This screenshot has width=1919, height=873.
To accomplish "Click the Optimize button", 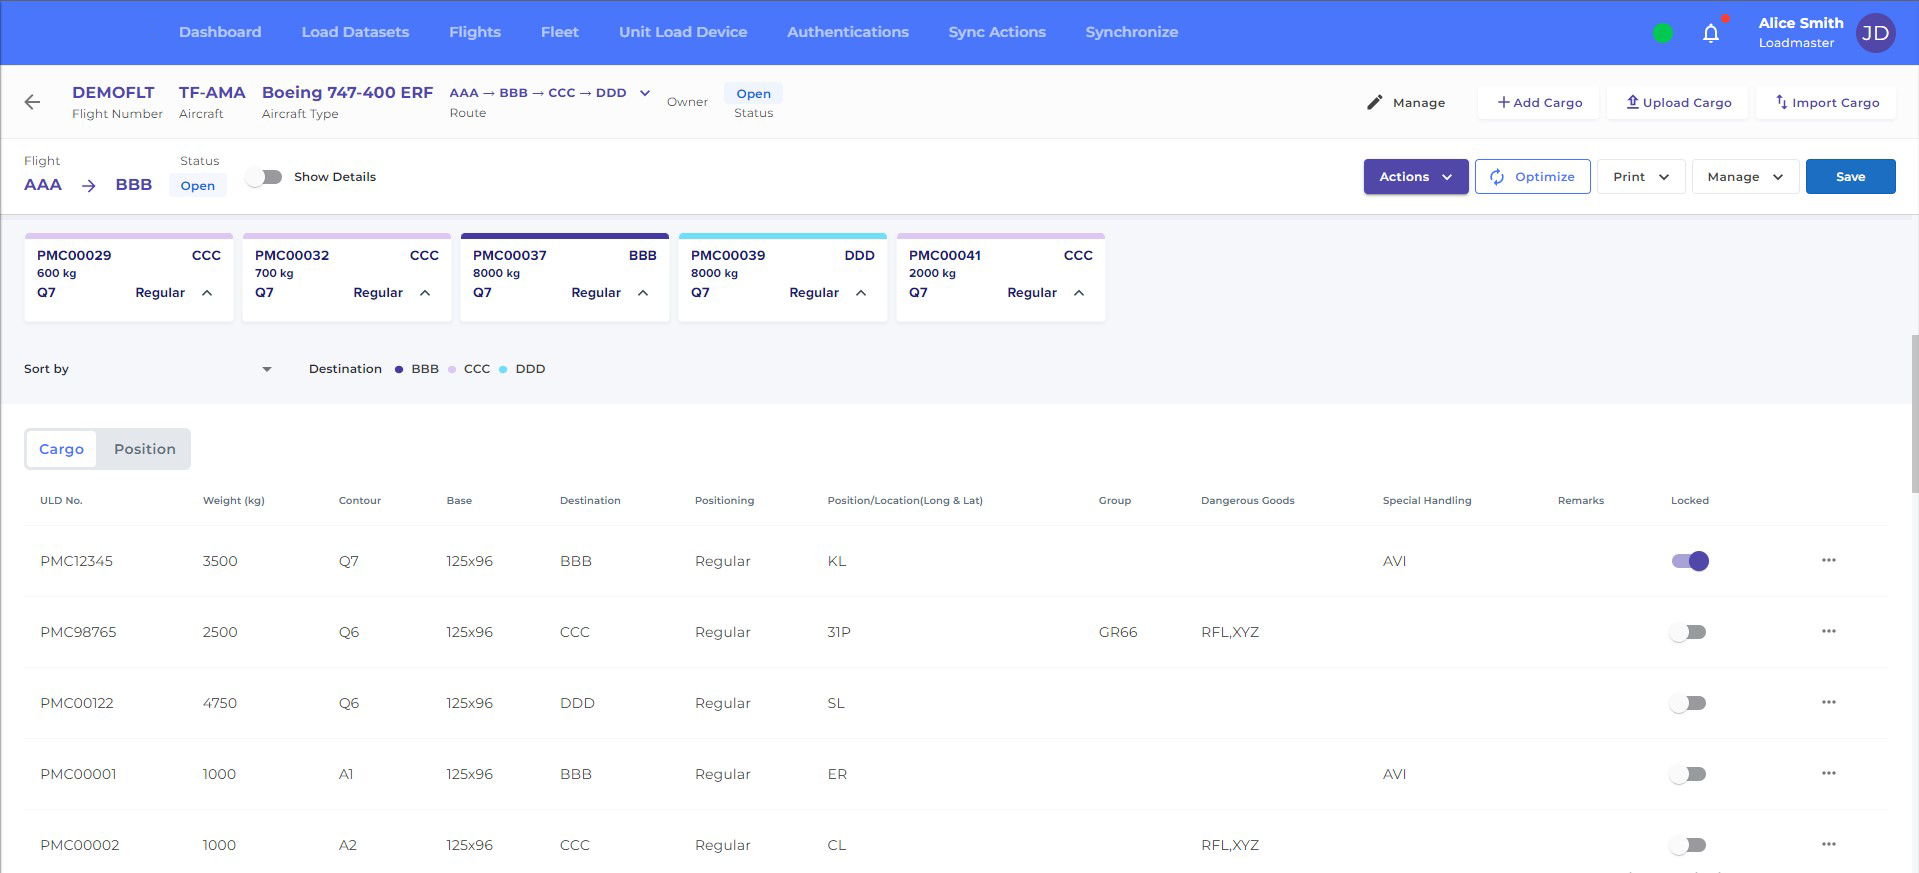I will (1533, 177).
